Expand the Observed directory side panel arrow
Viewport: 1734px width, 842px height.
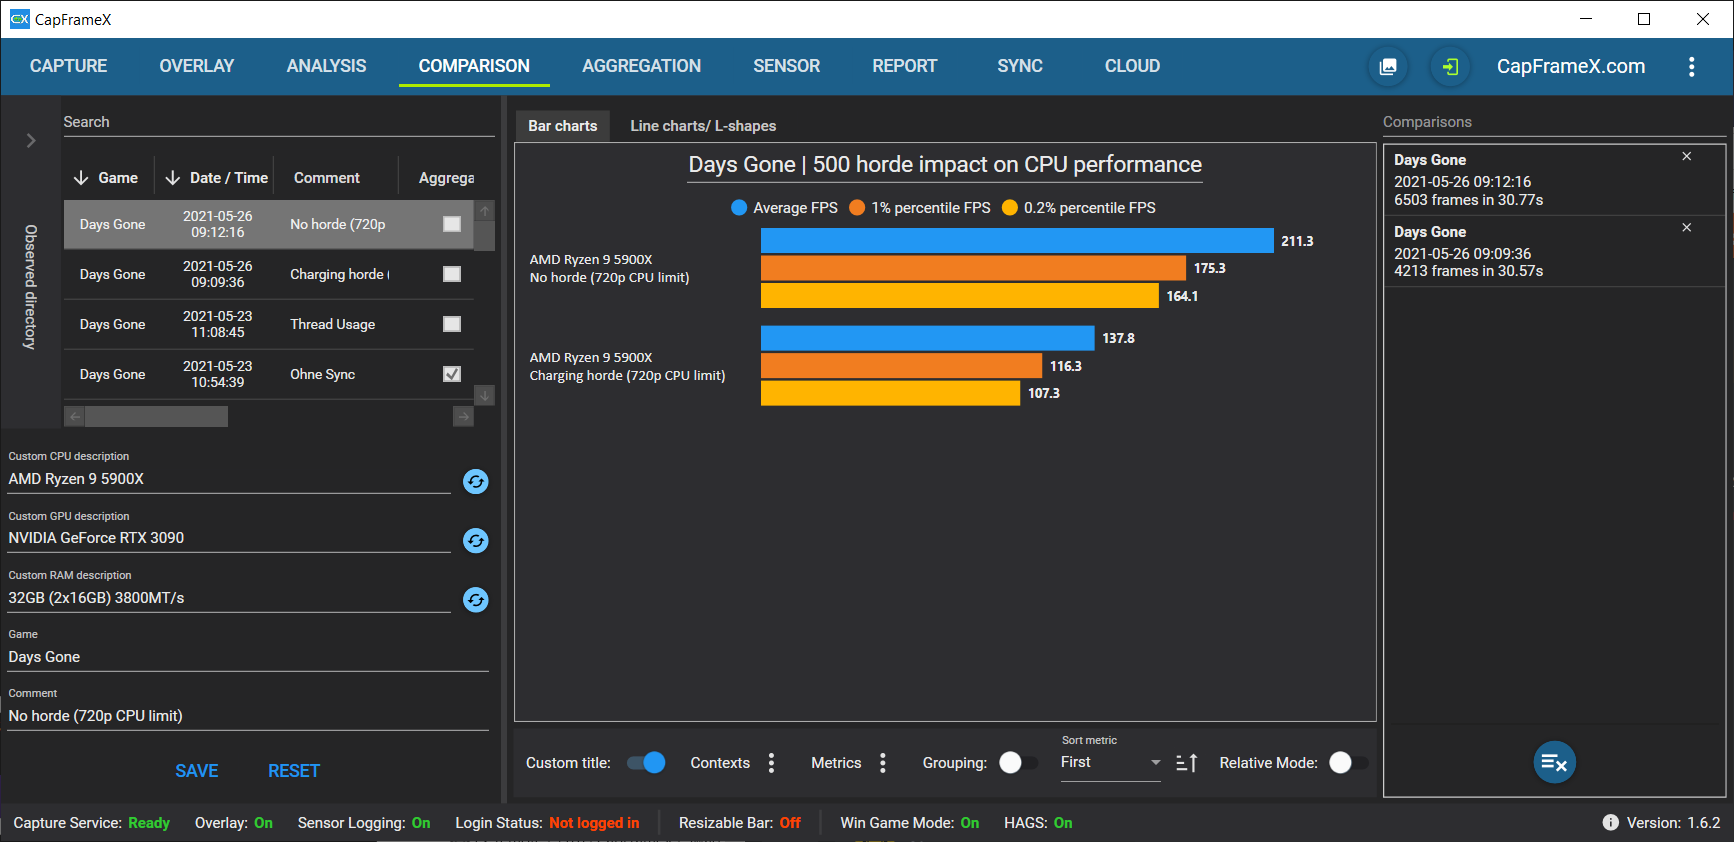pyautogui.click(x=31, y=141)
